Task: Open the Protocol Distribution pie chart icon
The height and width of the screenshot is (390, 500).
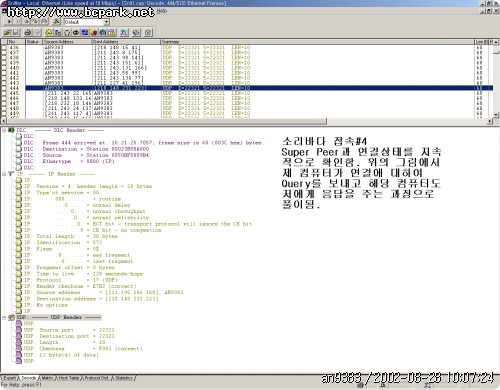Action: 94,33
